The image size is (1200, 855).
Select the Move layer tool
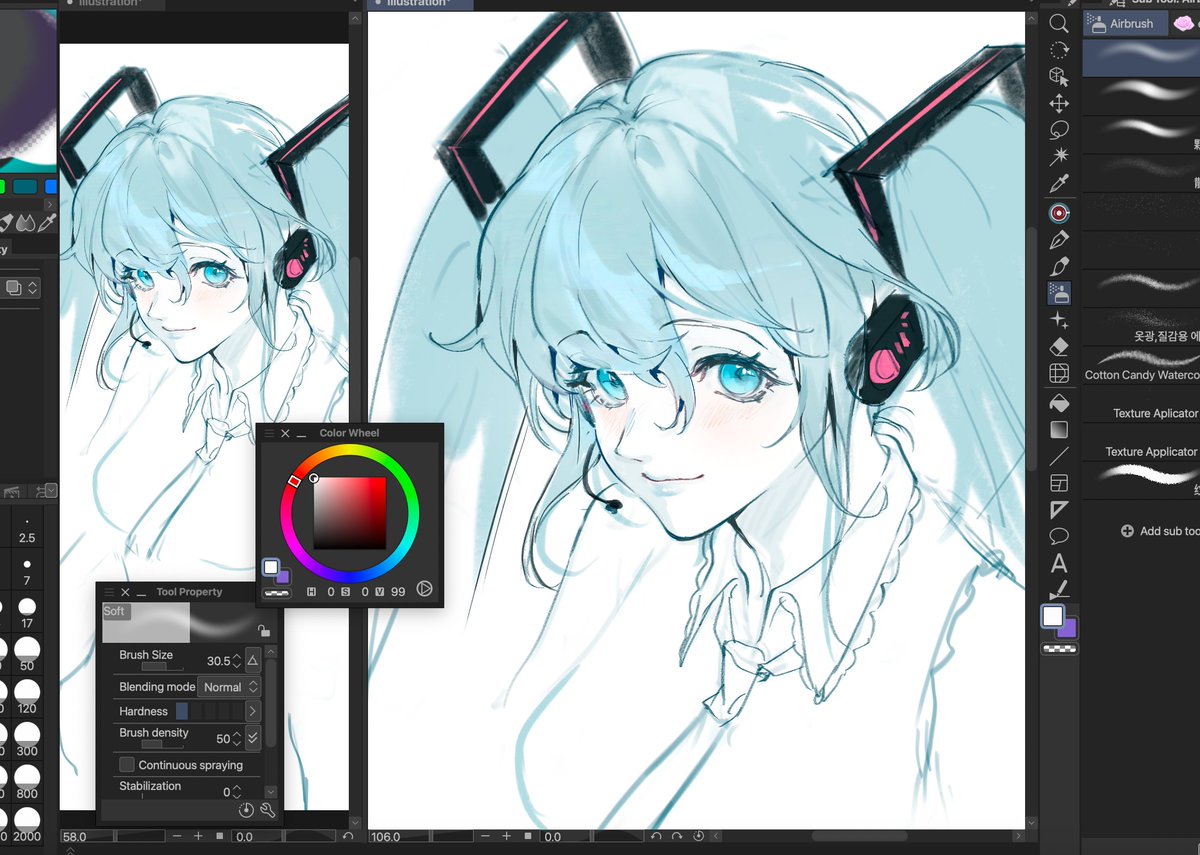tap(1059, 103)
